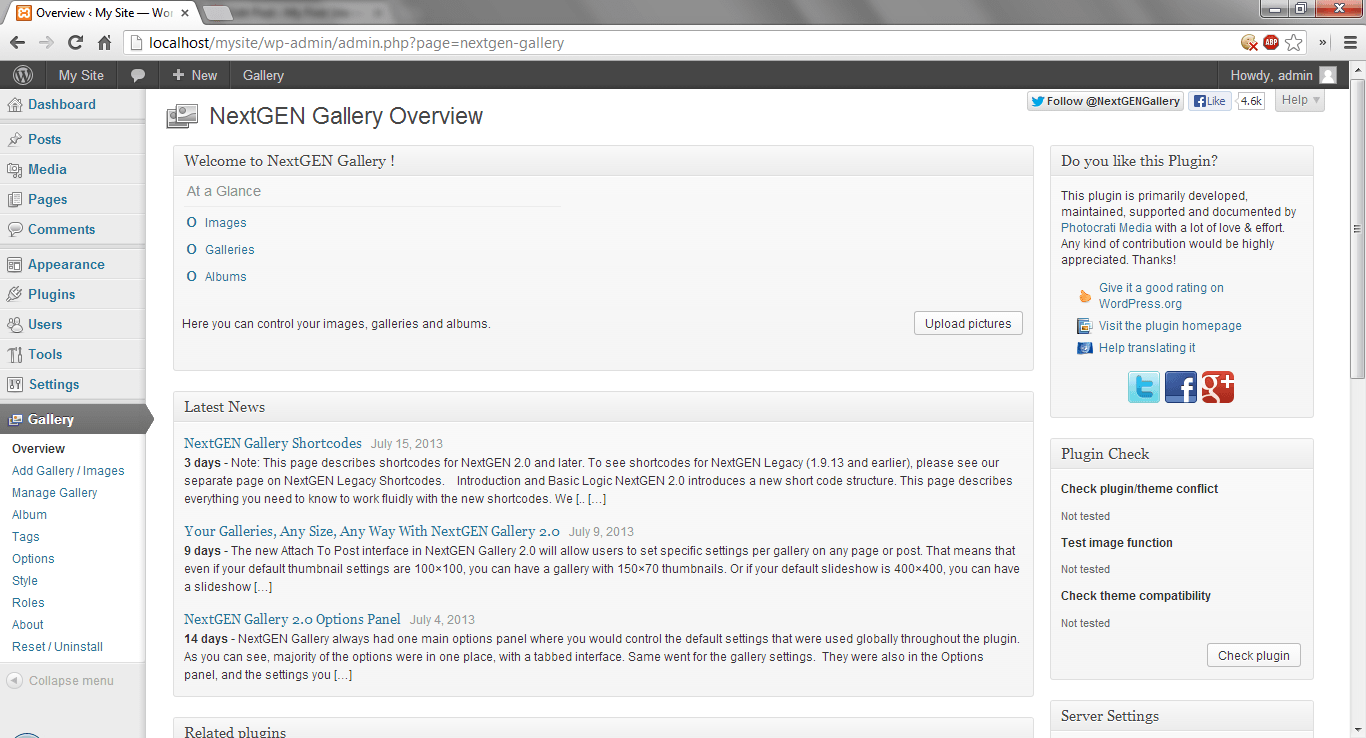Screen dimensions: 1366x738
Task: Open the comments bubble icon in admin bar
Action: click(138, 75)
